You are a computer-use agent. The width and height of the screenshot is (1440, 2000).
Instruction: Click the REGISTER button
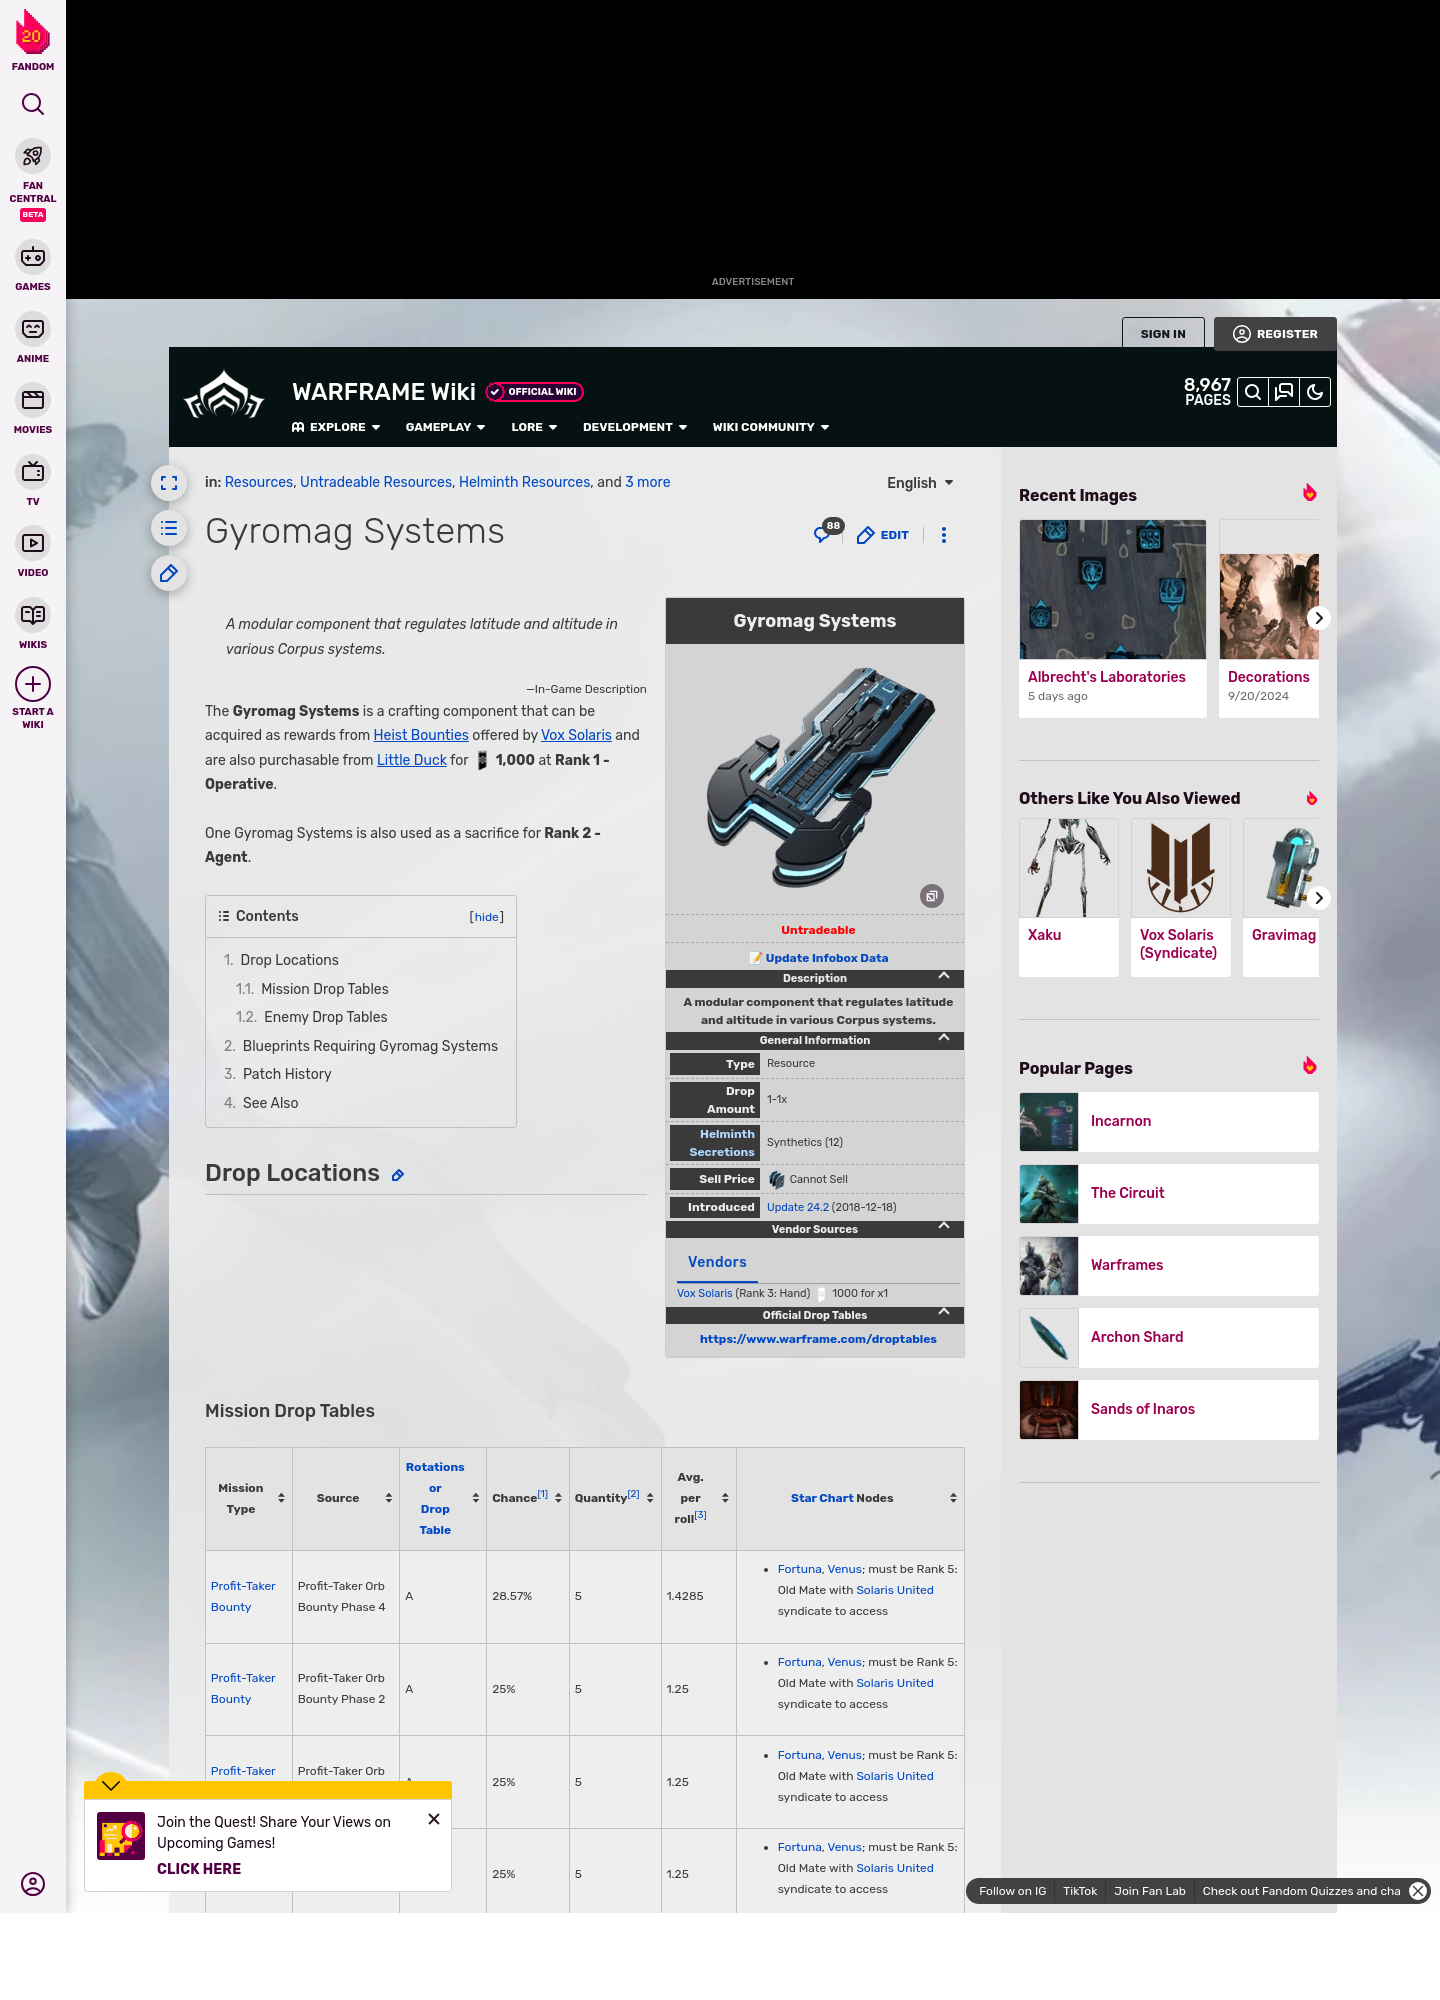(1275, 334)
